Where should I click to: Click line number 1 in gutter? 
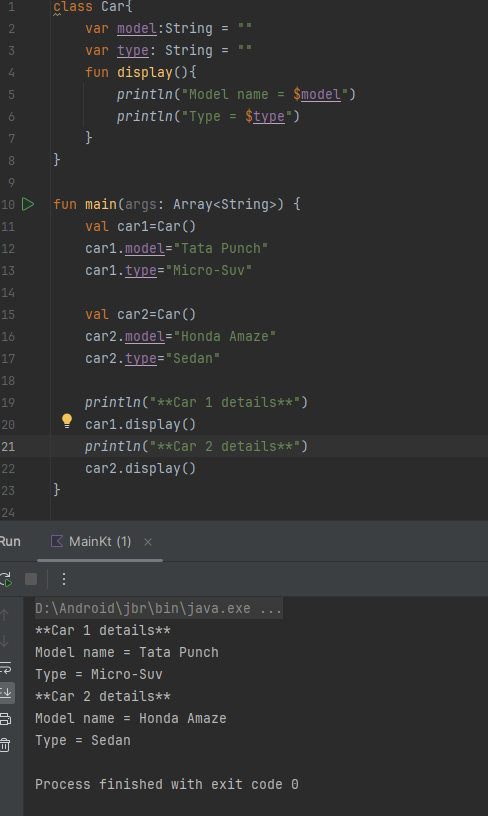click(11, 7)
